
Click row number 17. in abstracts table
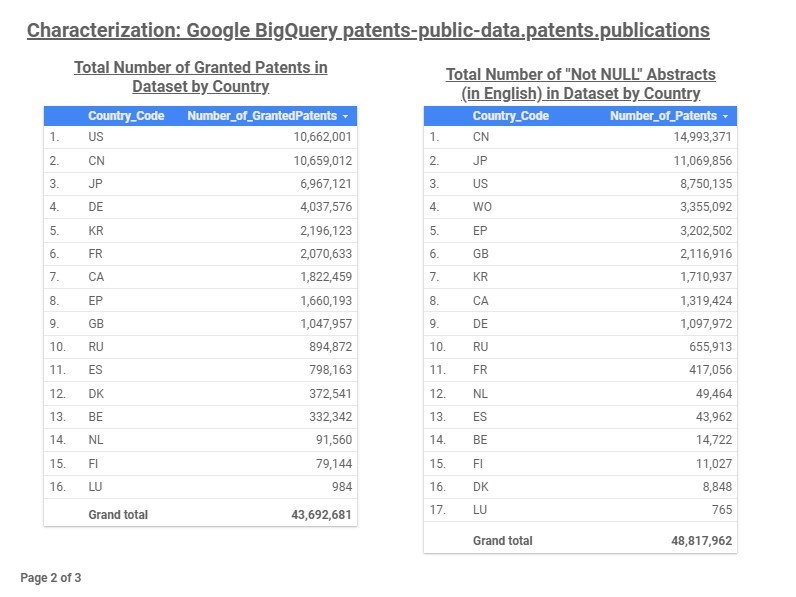tap(437, 510)
